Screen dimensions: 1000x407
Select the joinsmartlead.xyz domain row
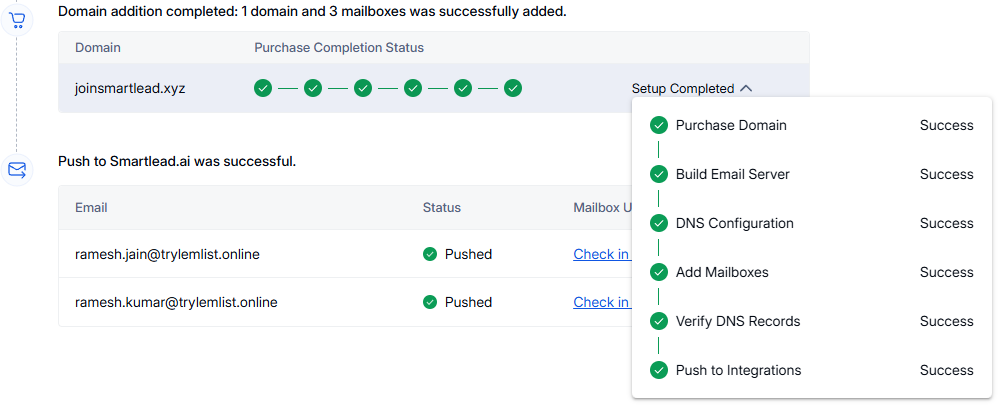pos(130,88)
